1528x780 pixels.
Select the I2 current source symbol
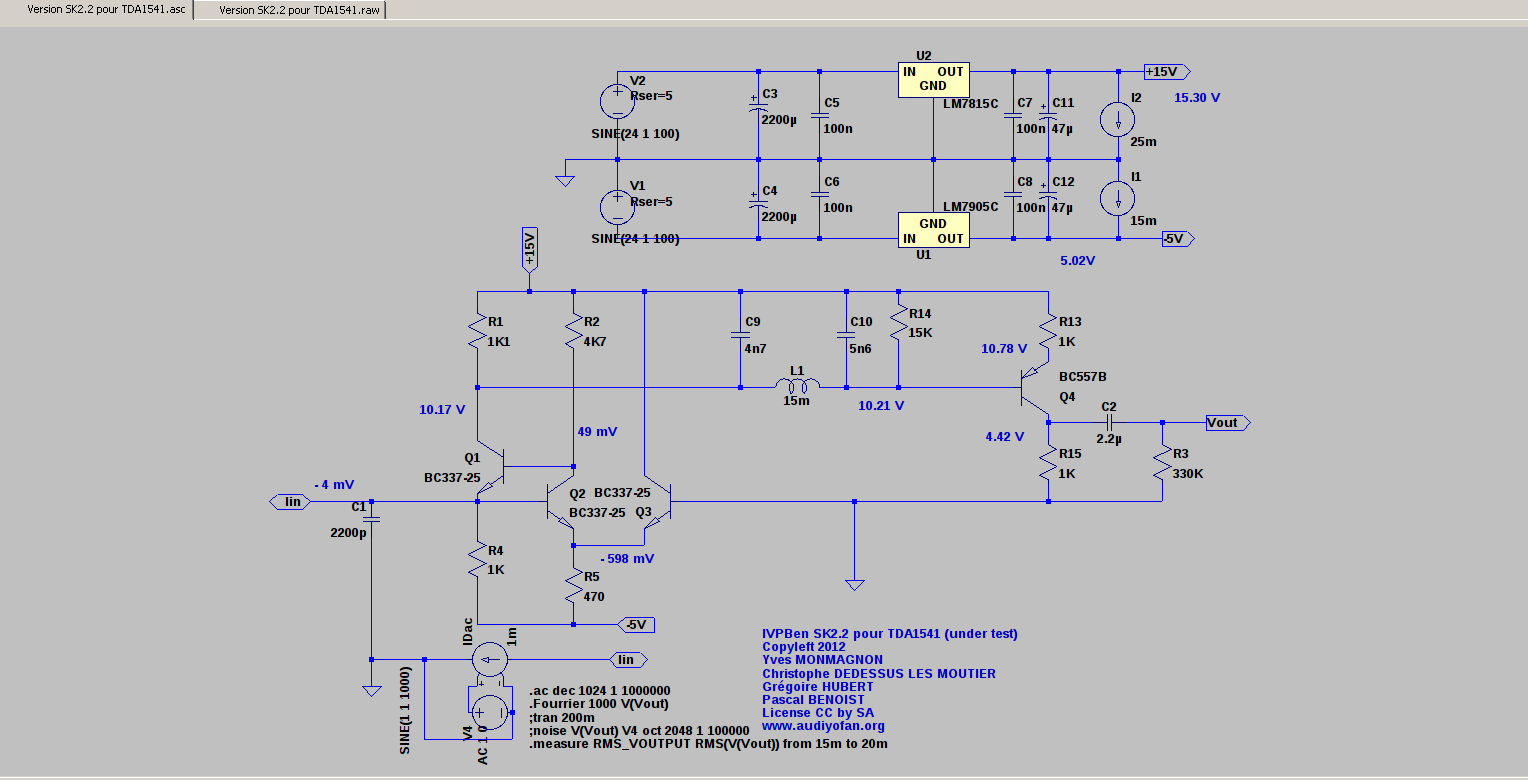click(1117, 120)
